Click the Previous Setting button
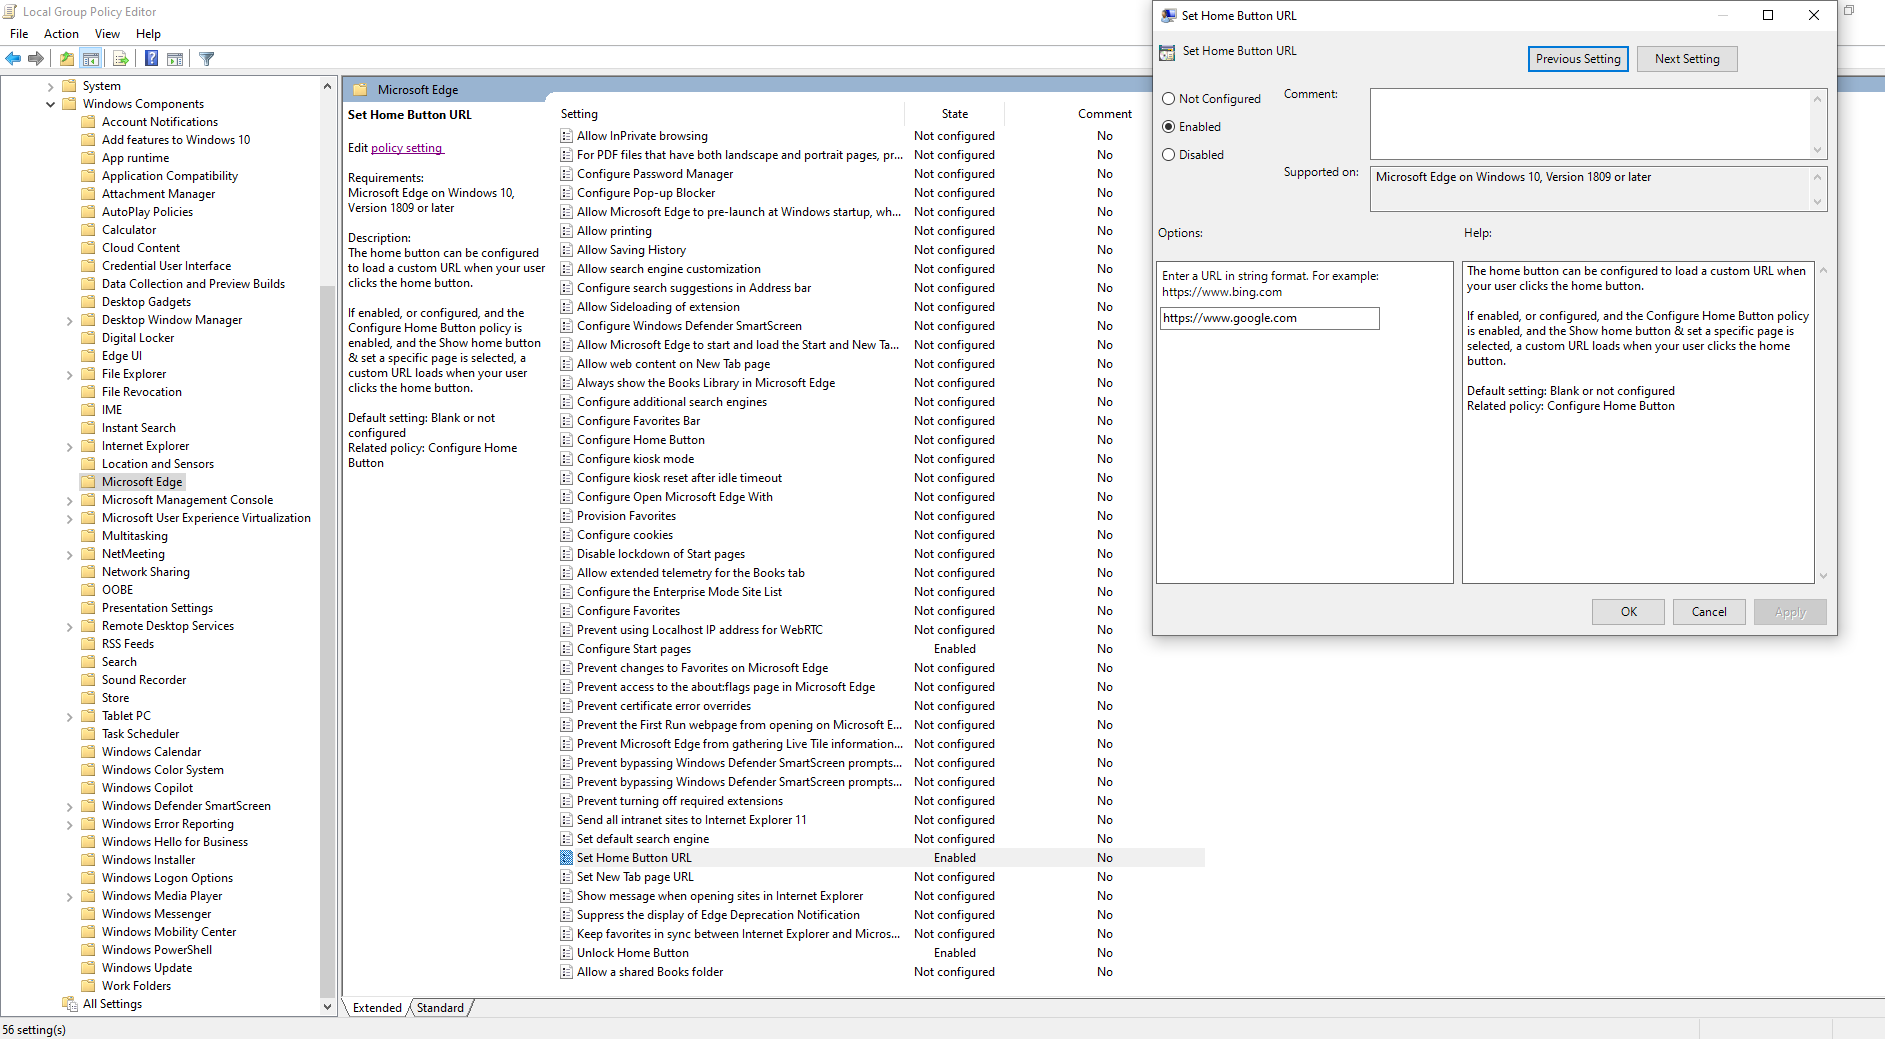 tap(1578, 59)
